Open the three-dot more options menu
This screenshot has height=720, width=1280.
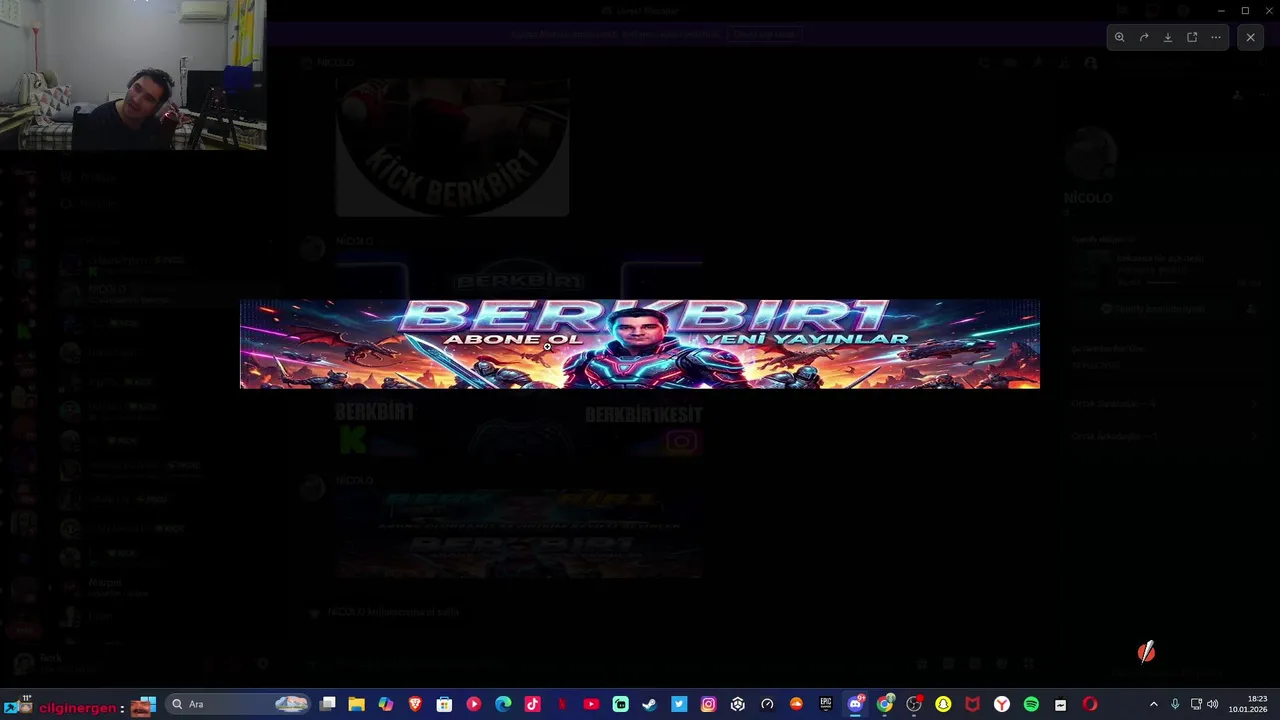[1216, 37]
